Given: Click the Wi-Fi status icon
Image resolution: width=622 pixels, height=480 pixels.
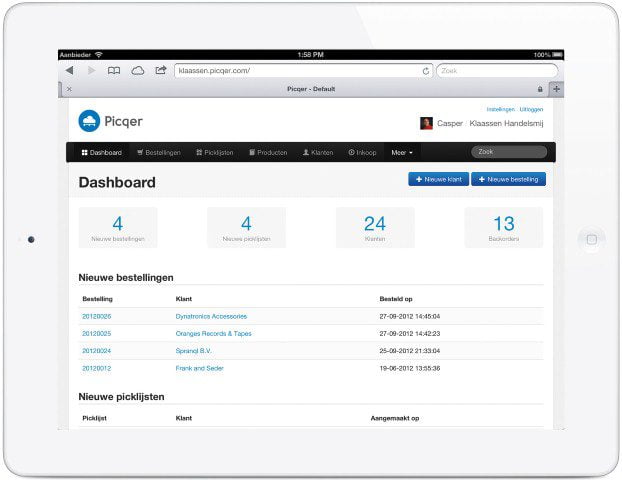Looking at the screenshot, I should (98, 55).
